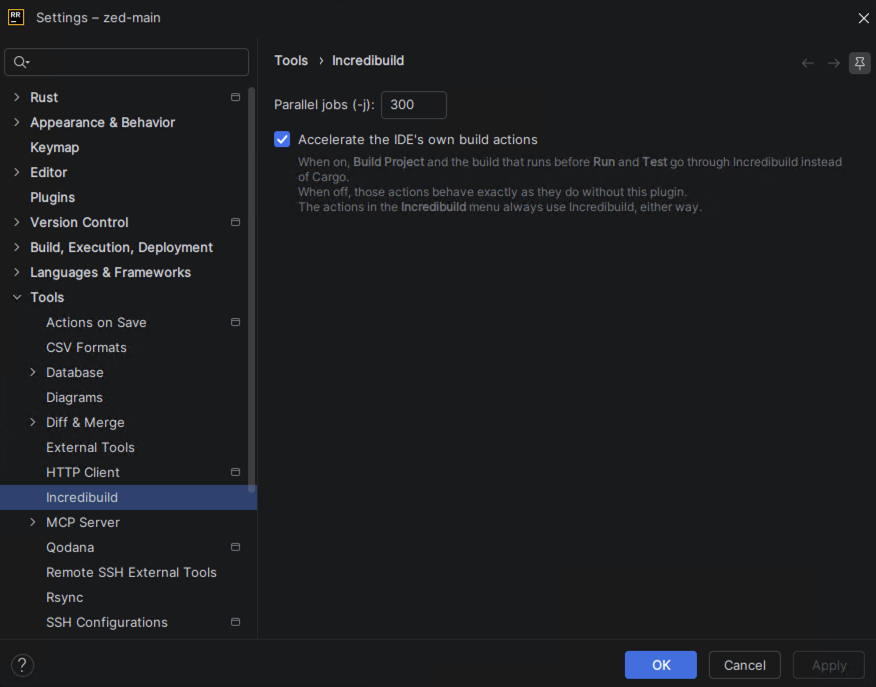The width and height of the screenshot is (876, 687).
Task: Expand the Version Control node
Action: 17,222
